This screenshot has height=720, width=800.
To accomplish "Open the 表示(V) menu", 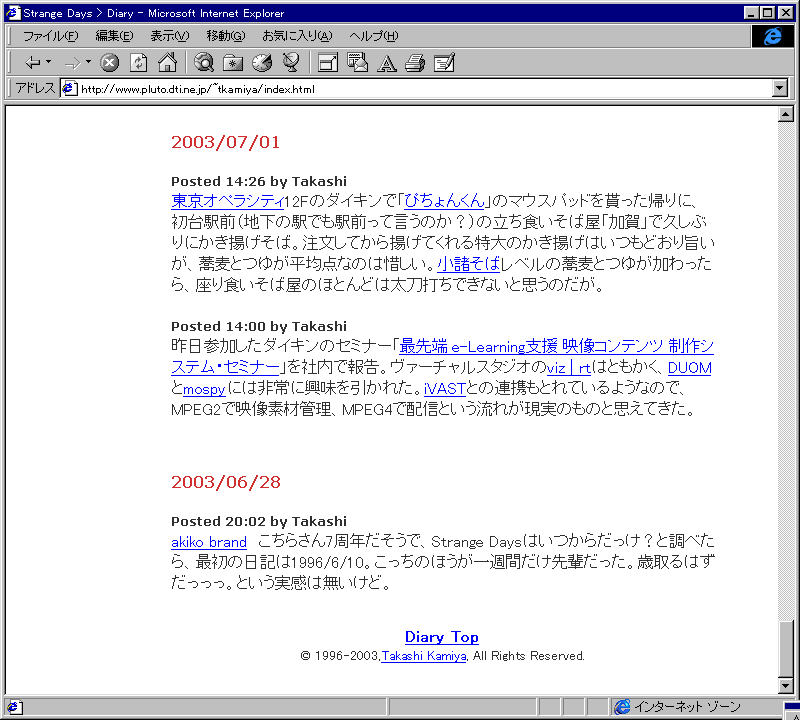I will (169, 36).
